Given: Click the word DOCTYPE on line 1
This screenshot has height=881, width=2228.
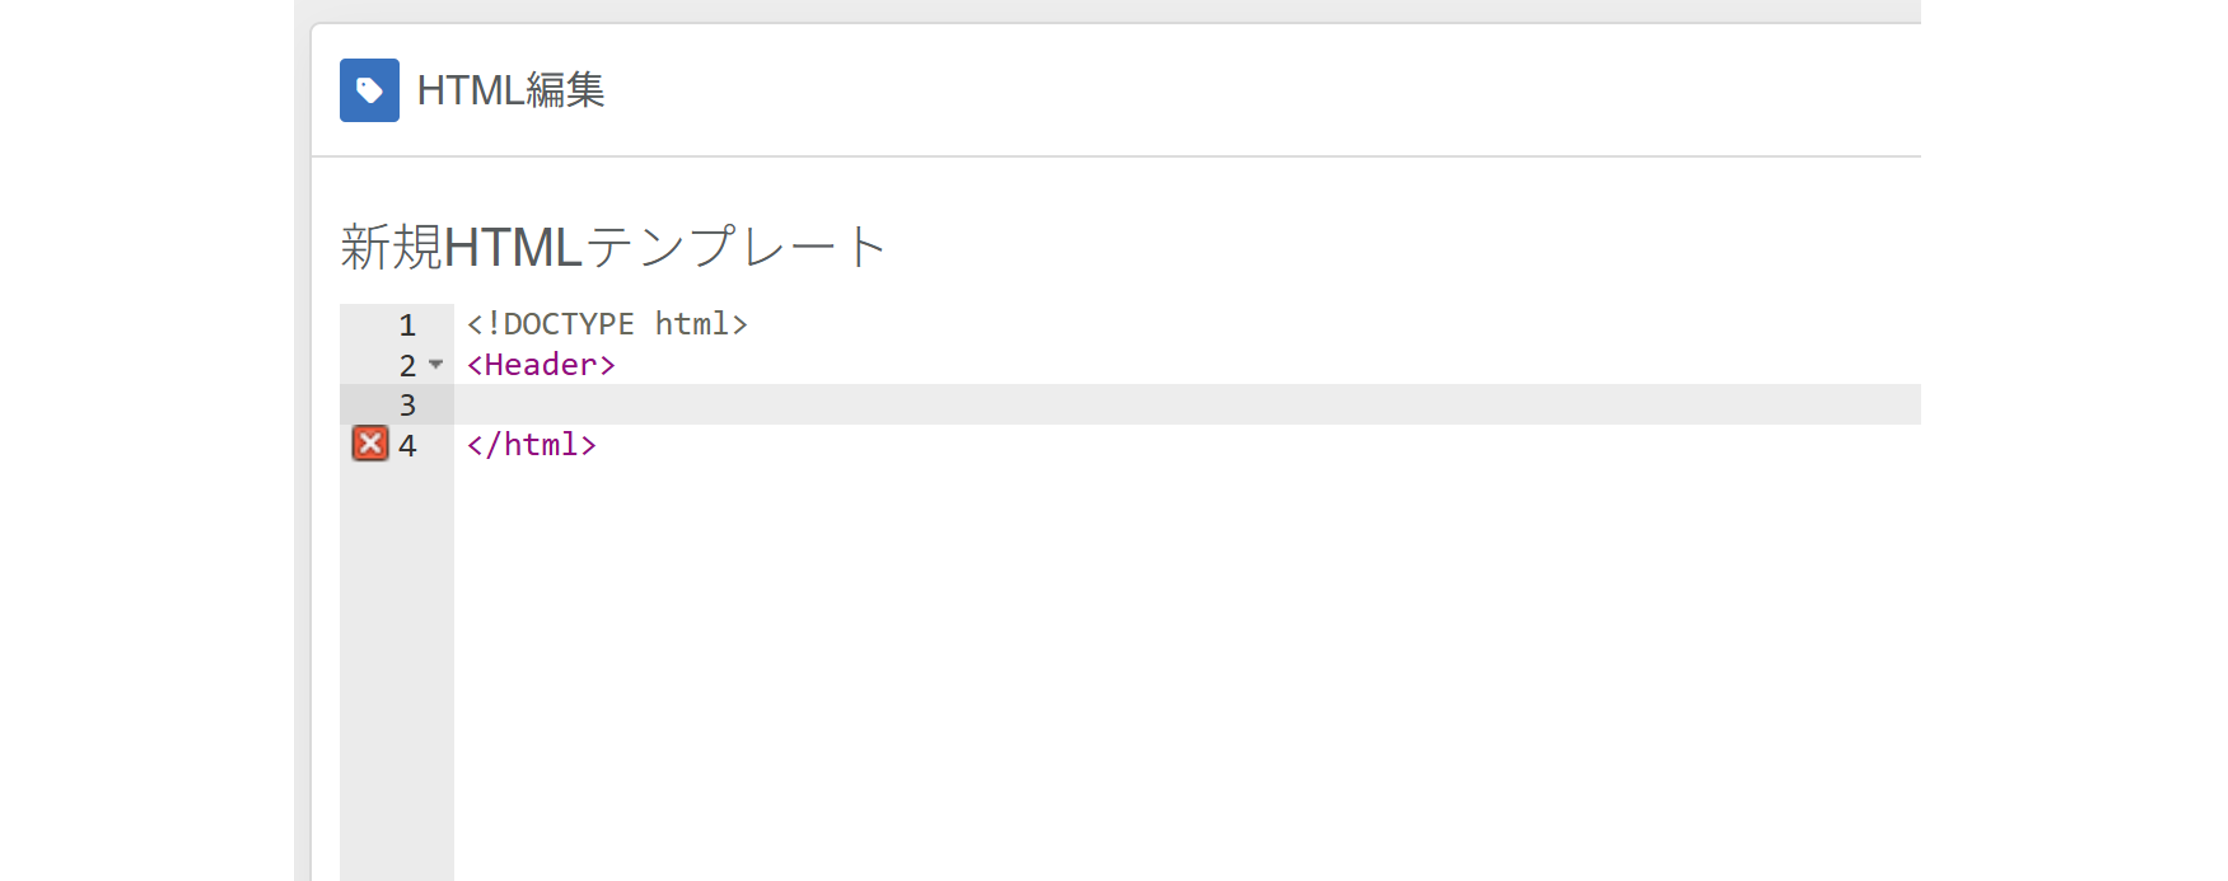Looking at the screenshot, I should point(568,324).
